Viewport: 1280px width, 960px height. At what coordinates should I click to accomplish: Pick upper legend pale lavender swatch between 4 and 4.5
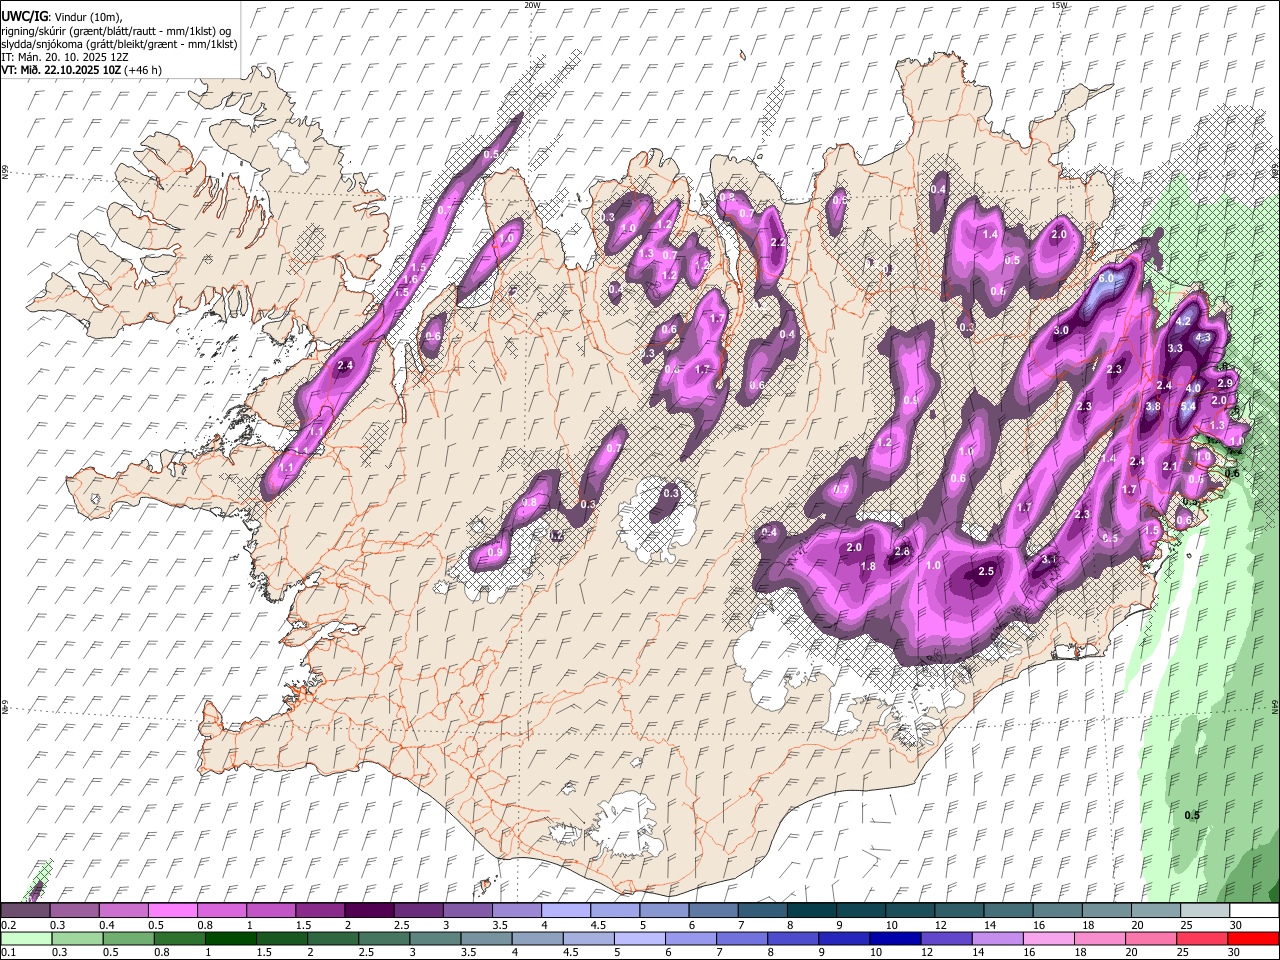566,911
